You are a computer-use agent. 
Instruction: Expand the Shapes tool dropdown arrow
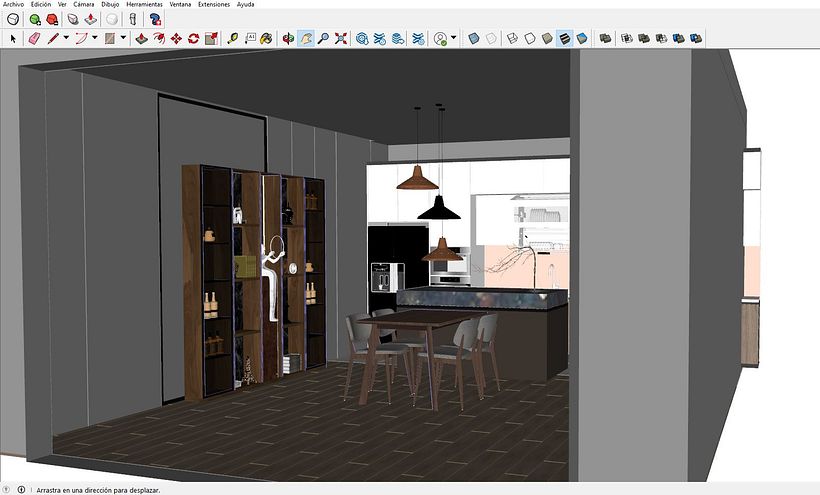click(123, 38)
